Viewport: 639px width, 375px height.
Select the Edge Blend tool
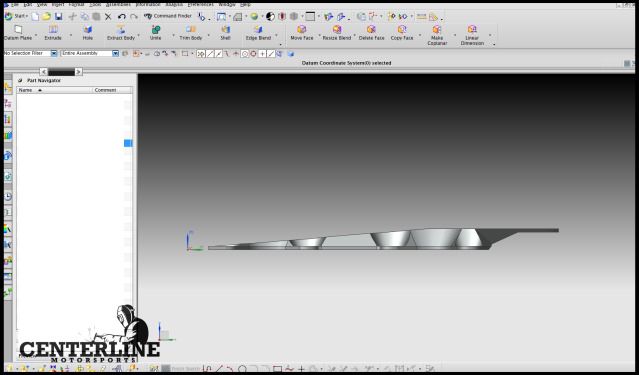[258, 33]
